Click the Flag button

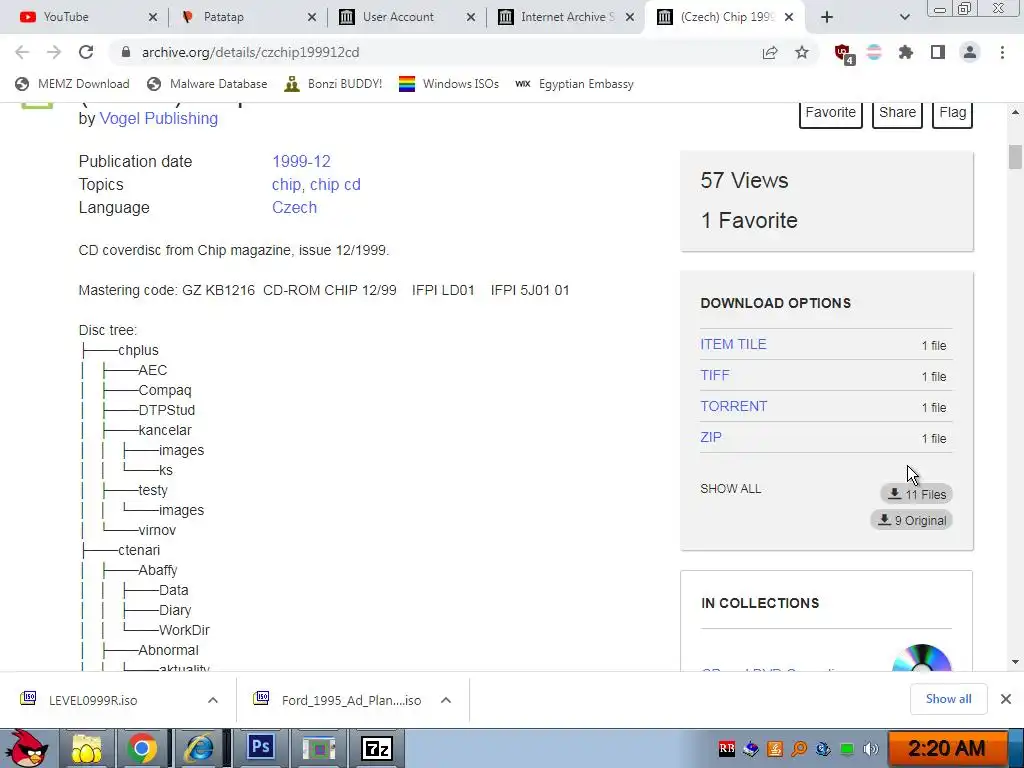click(x=952, y=113)
